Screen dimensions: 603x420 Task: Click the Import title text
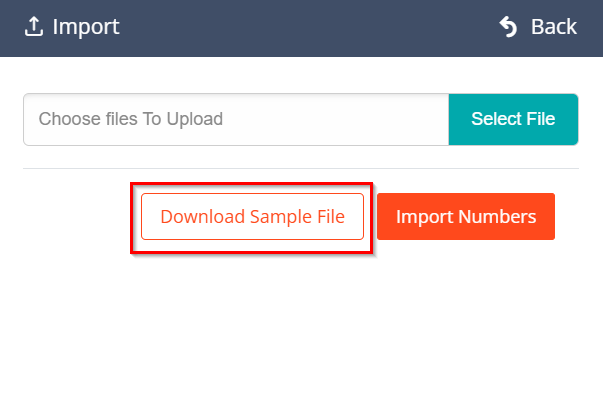pyautogui.click(x=86, y=27)
